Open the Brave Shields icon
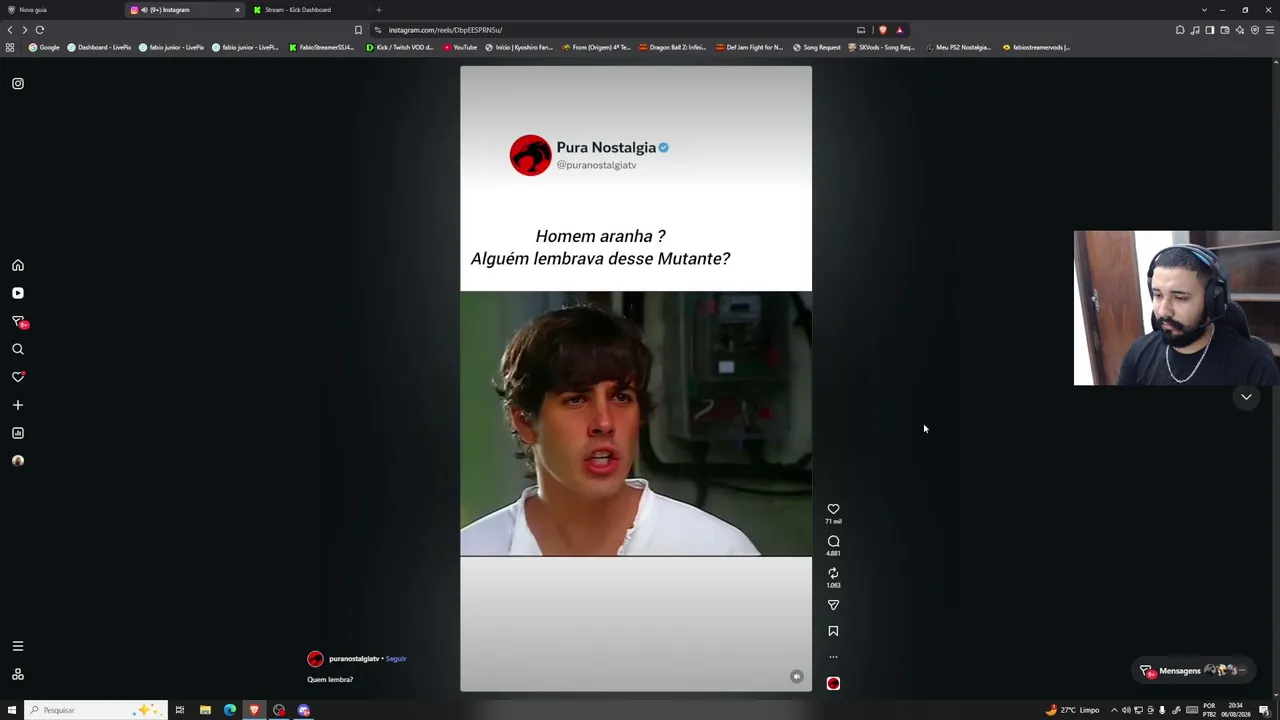 point(882,30)
